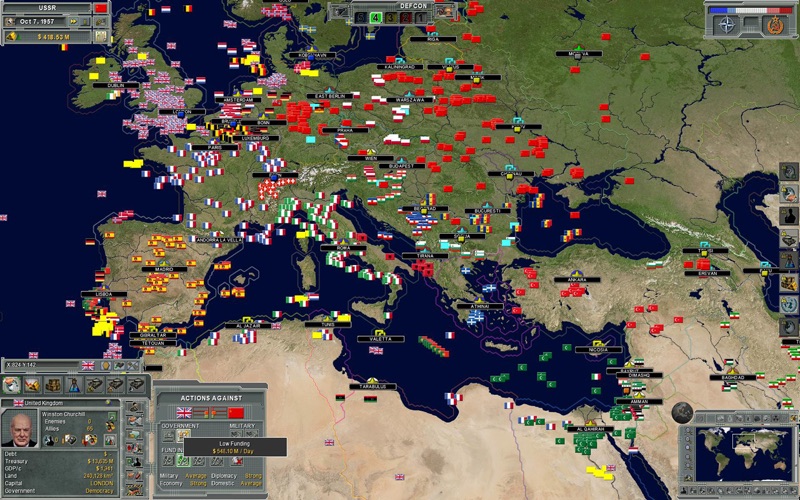
Task: Click the missile icon left of DEFCON
Action: coord(339,11)
